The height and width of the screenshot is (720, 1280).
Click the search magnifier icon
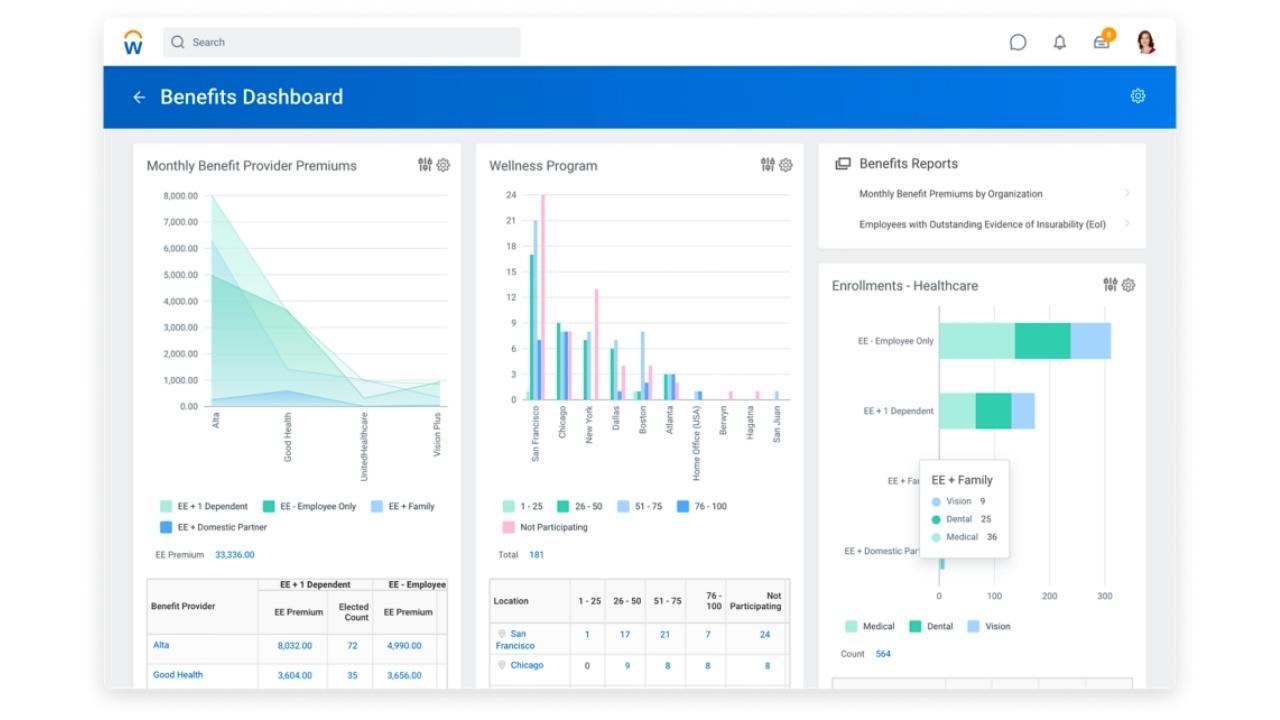coord(178,42)
